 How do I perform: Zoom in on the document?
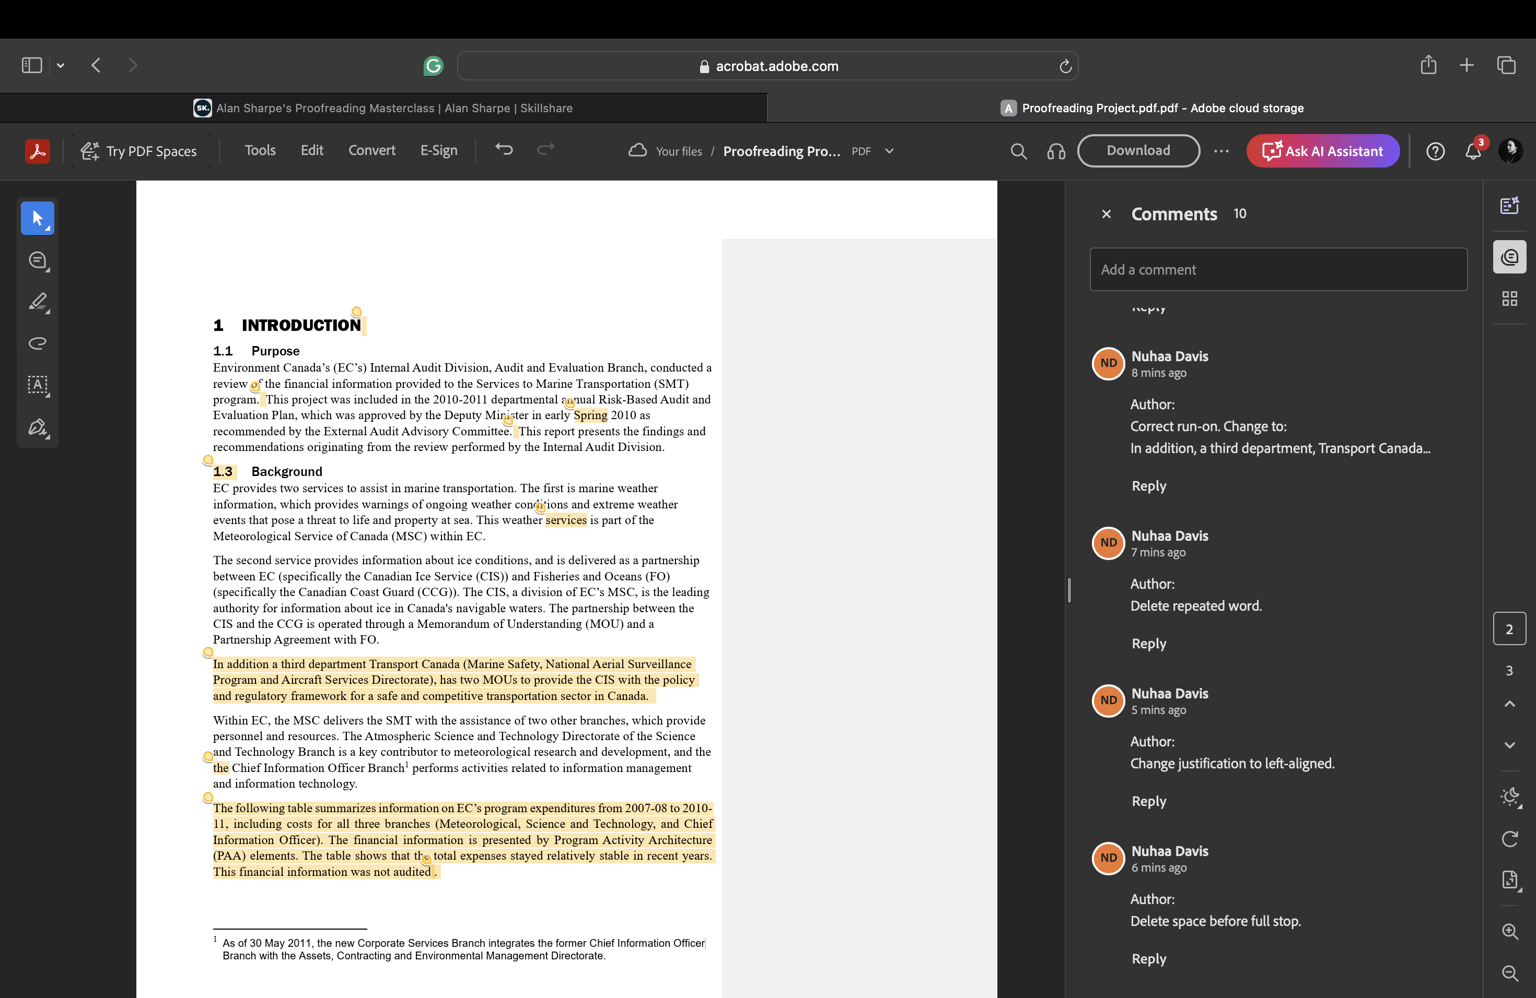click(1510, 932)
